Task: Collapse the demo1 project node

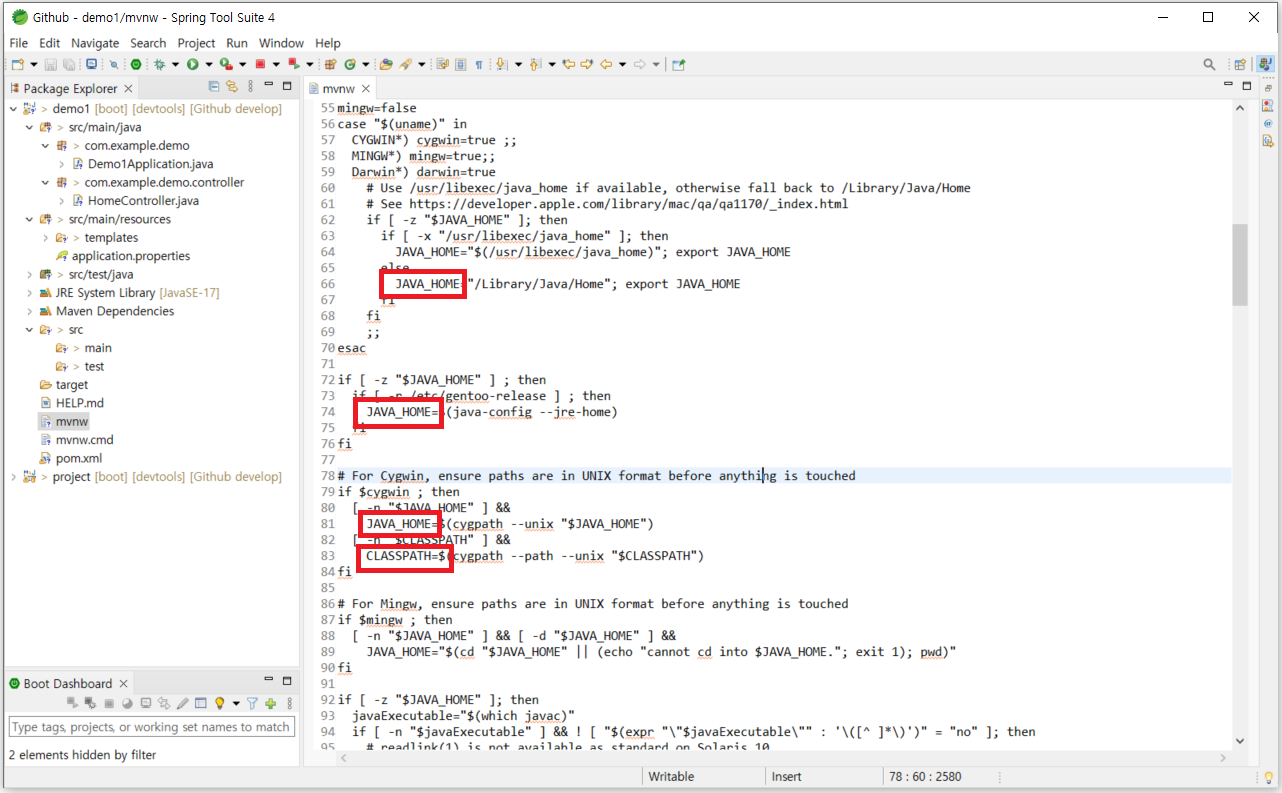Action: (13, 109)
